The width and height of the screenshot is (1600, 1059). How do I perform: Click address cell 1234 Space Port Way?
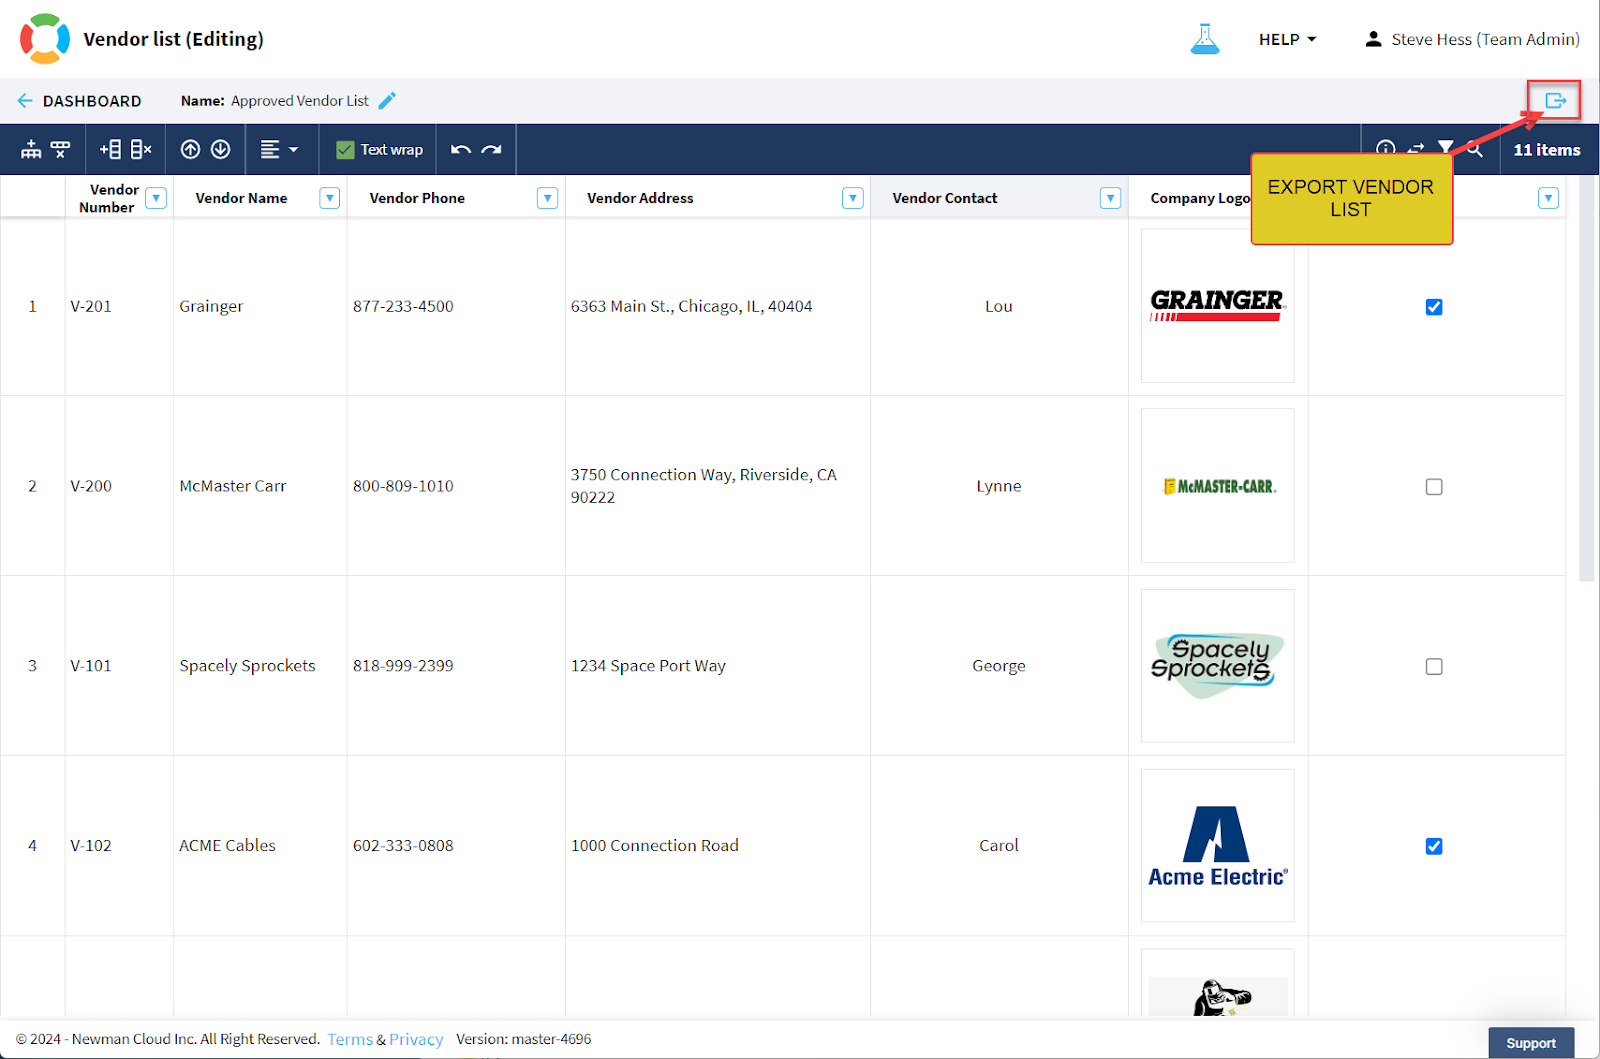click(x=718, y=666)
